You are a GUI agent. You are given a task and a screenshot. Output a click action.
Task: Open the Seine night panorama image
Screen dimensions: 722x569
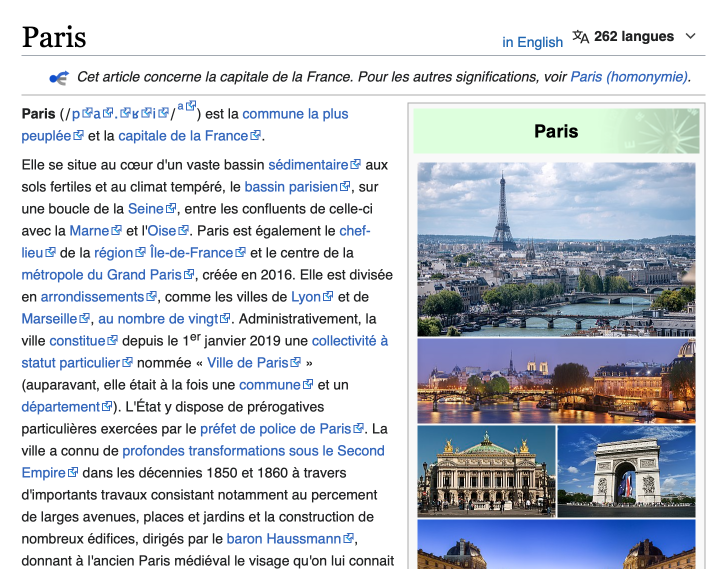(x=556, y=381)
